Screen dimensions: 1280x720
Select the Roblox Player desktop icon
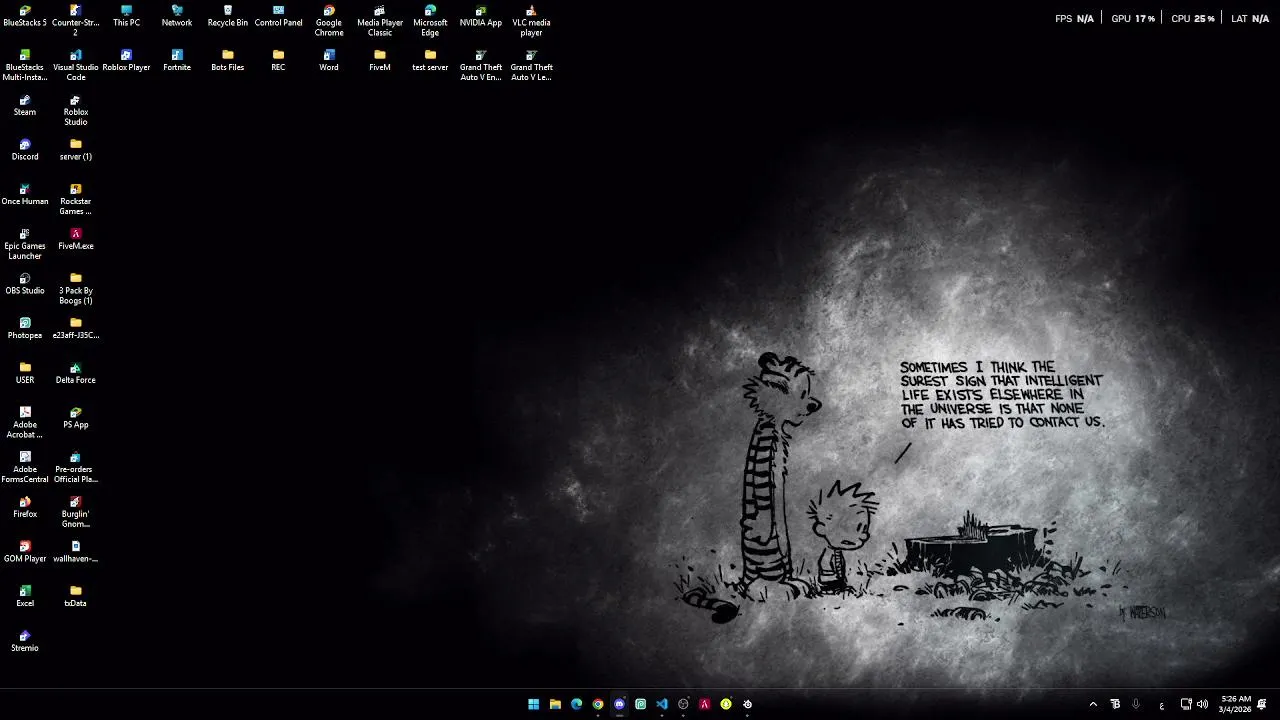point(126,61)
